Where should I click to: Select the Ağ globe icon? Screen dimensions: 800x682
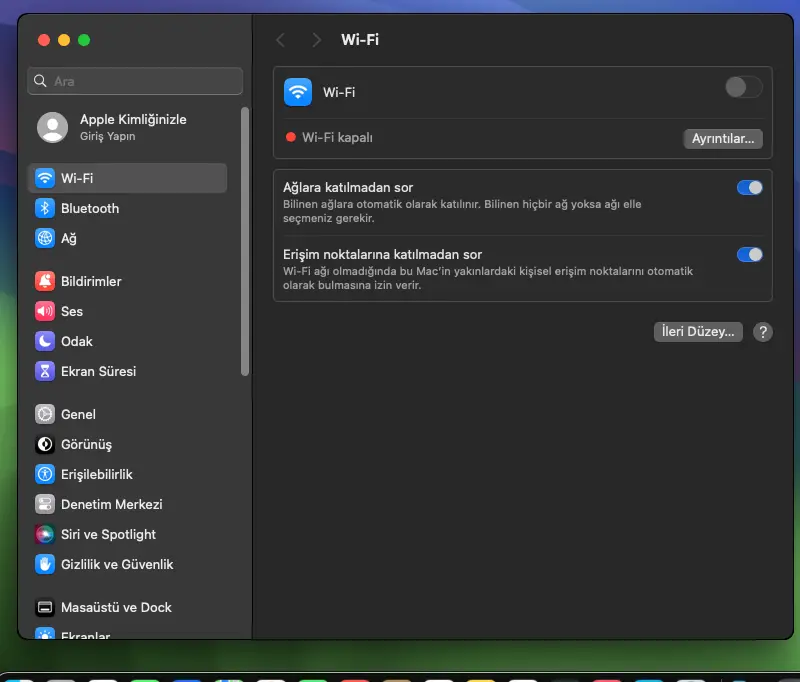(45, 238)
